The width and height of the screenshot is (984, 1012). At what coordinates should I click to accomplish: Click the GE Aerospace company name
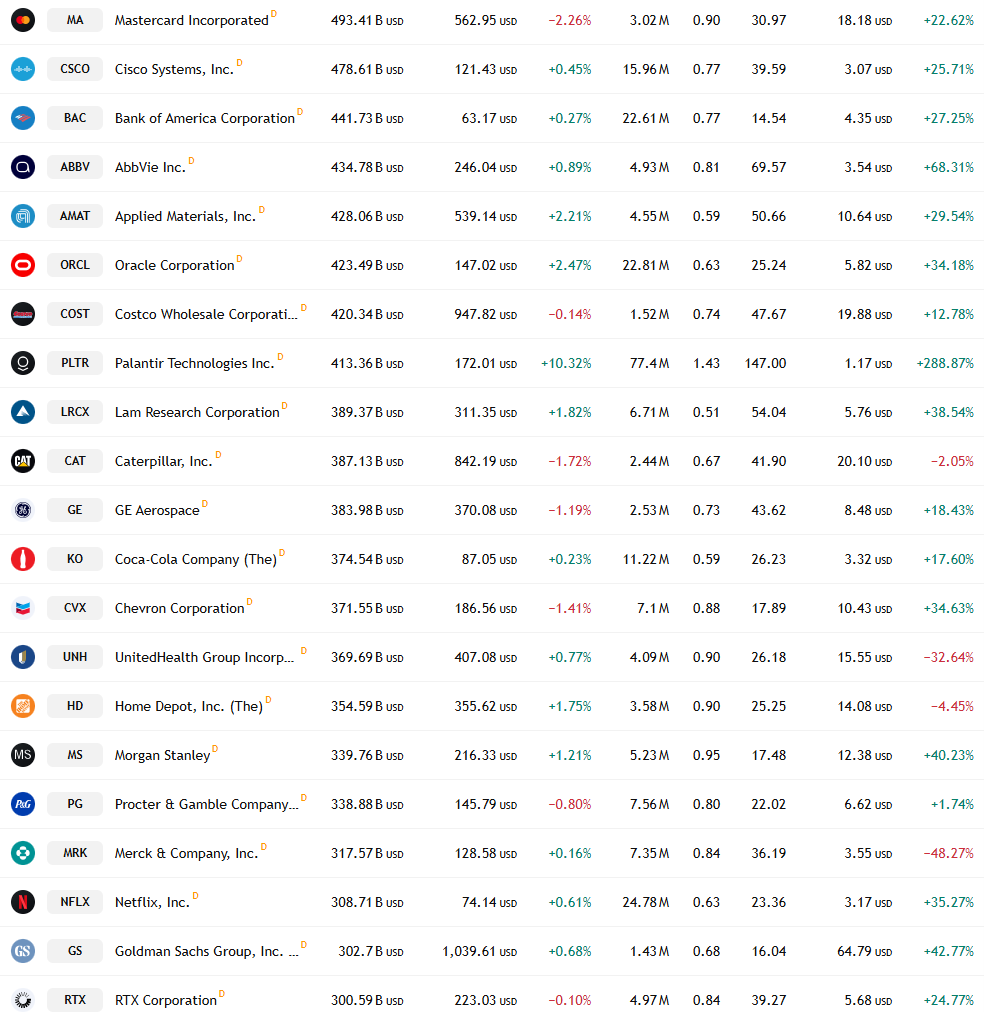pos(157,511)
